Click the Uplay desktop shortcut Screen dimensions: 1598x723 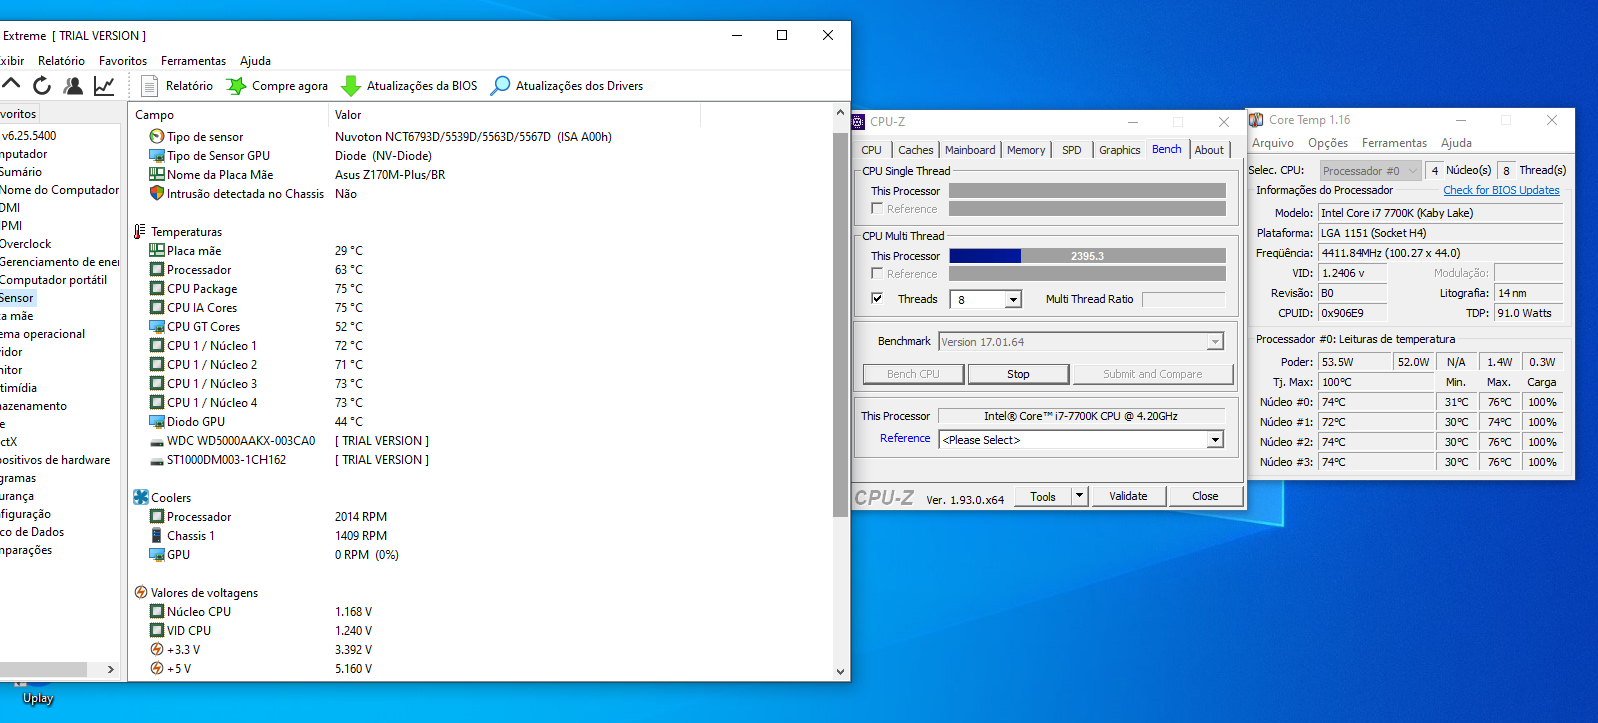click(x=37, y=694)
